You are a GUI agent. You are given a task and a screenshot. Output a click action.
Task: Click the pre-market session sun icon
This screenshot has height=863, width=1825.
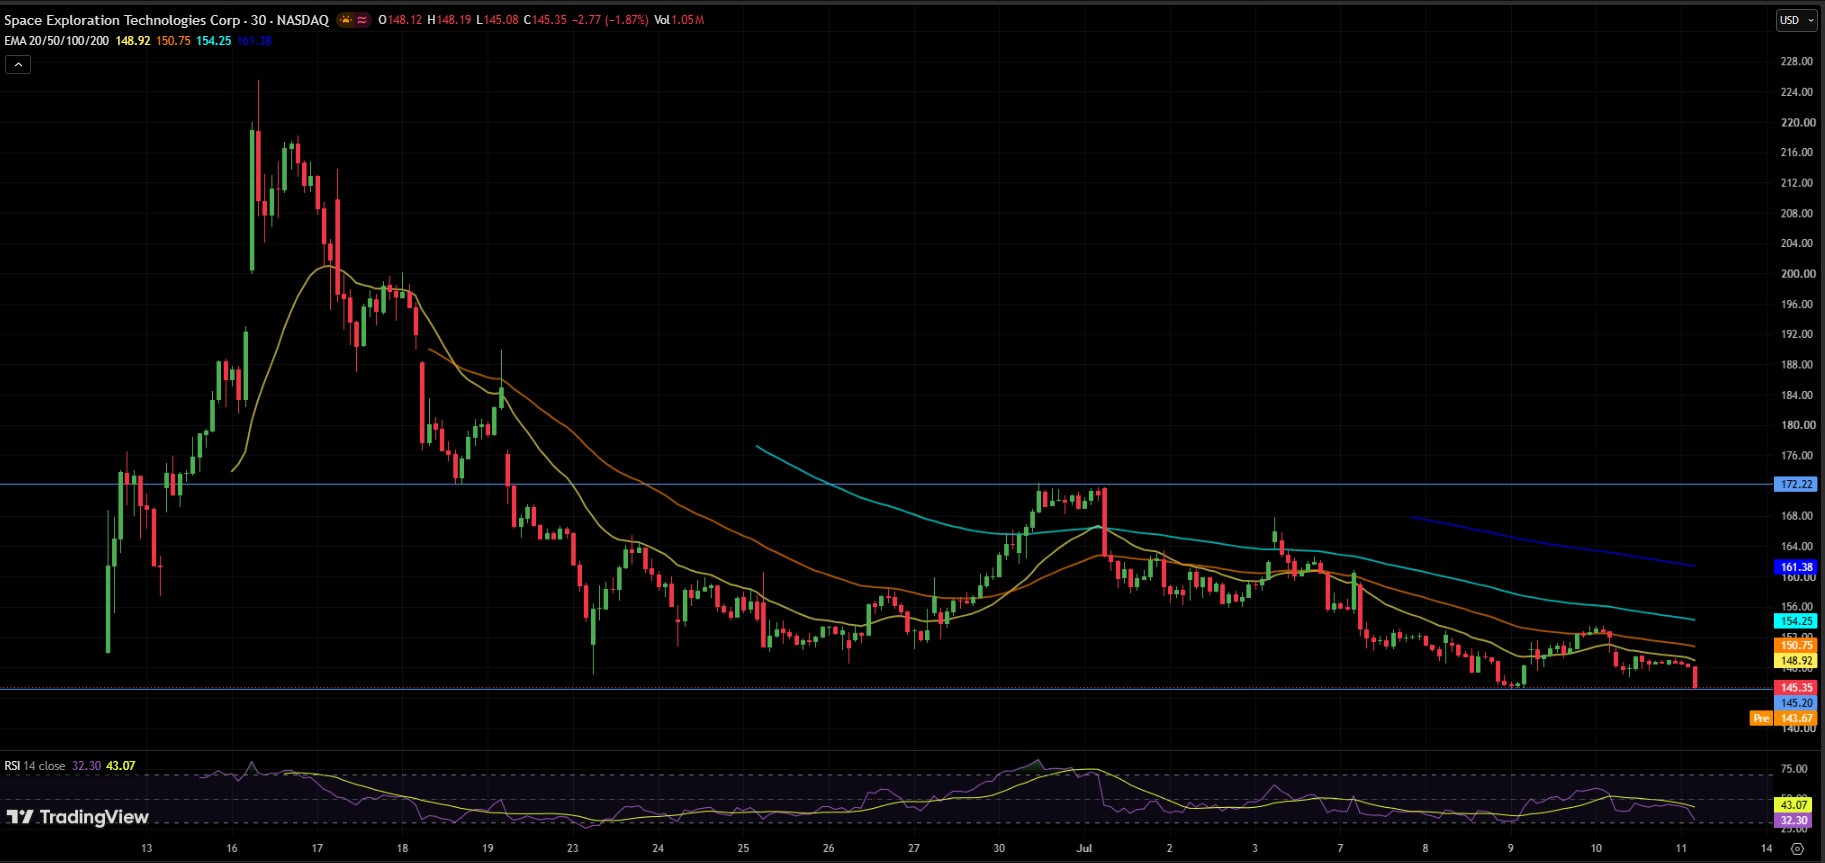(346, 20)
